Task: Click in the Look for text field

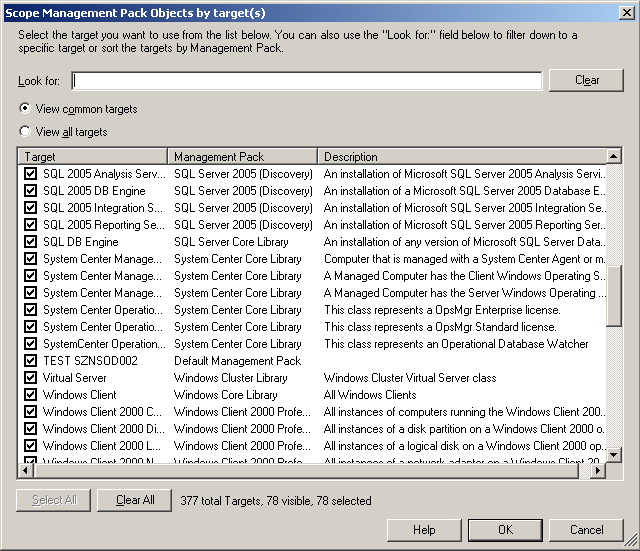Action: point(307,81)
